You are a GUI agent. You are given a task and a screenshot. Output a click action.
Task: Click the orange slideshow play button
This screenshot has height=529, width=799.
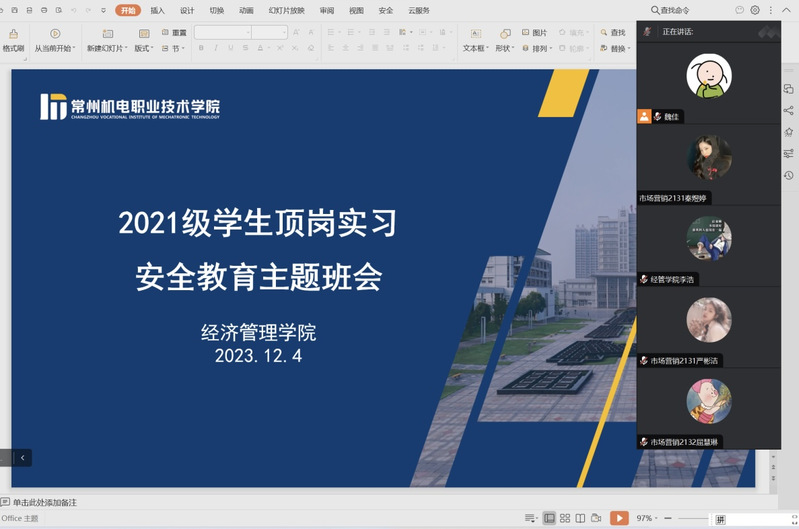click(619, 518)
